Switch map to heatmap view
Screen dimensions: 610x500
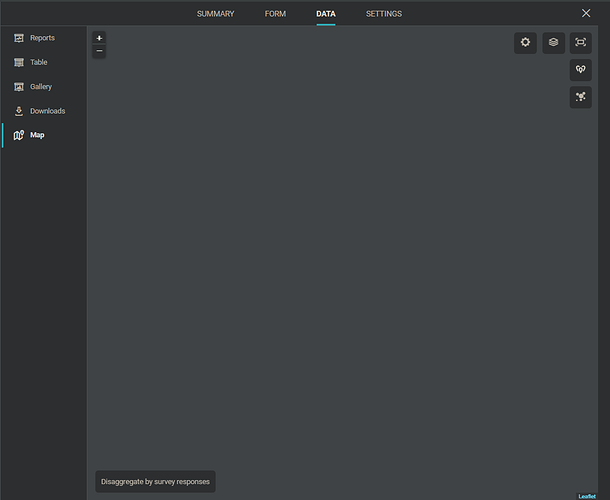581,97
